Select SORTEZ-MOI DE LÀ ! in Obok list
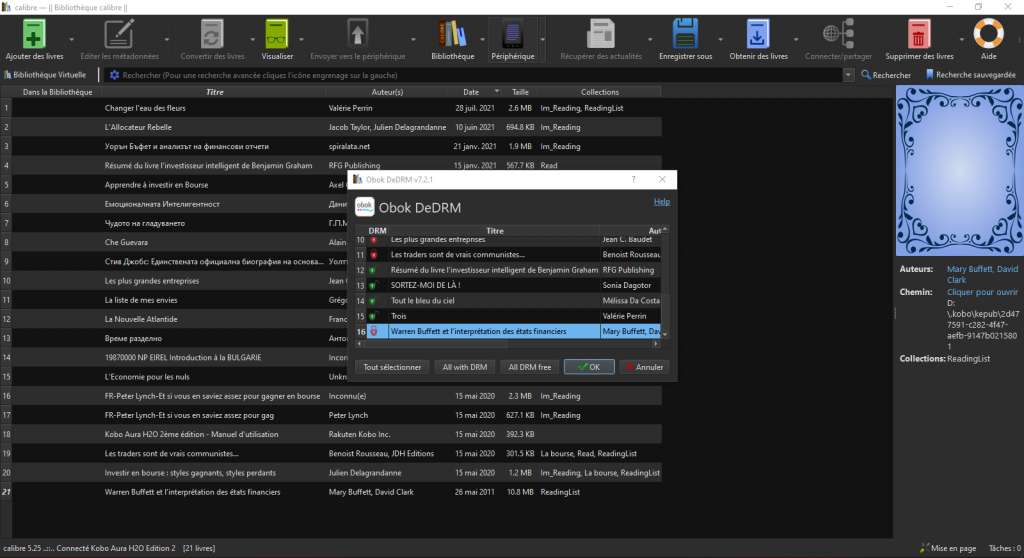Screen dimensions: 1024x558 tap(508, 285)
